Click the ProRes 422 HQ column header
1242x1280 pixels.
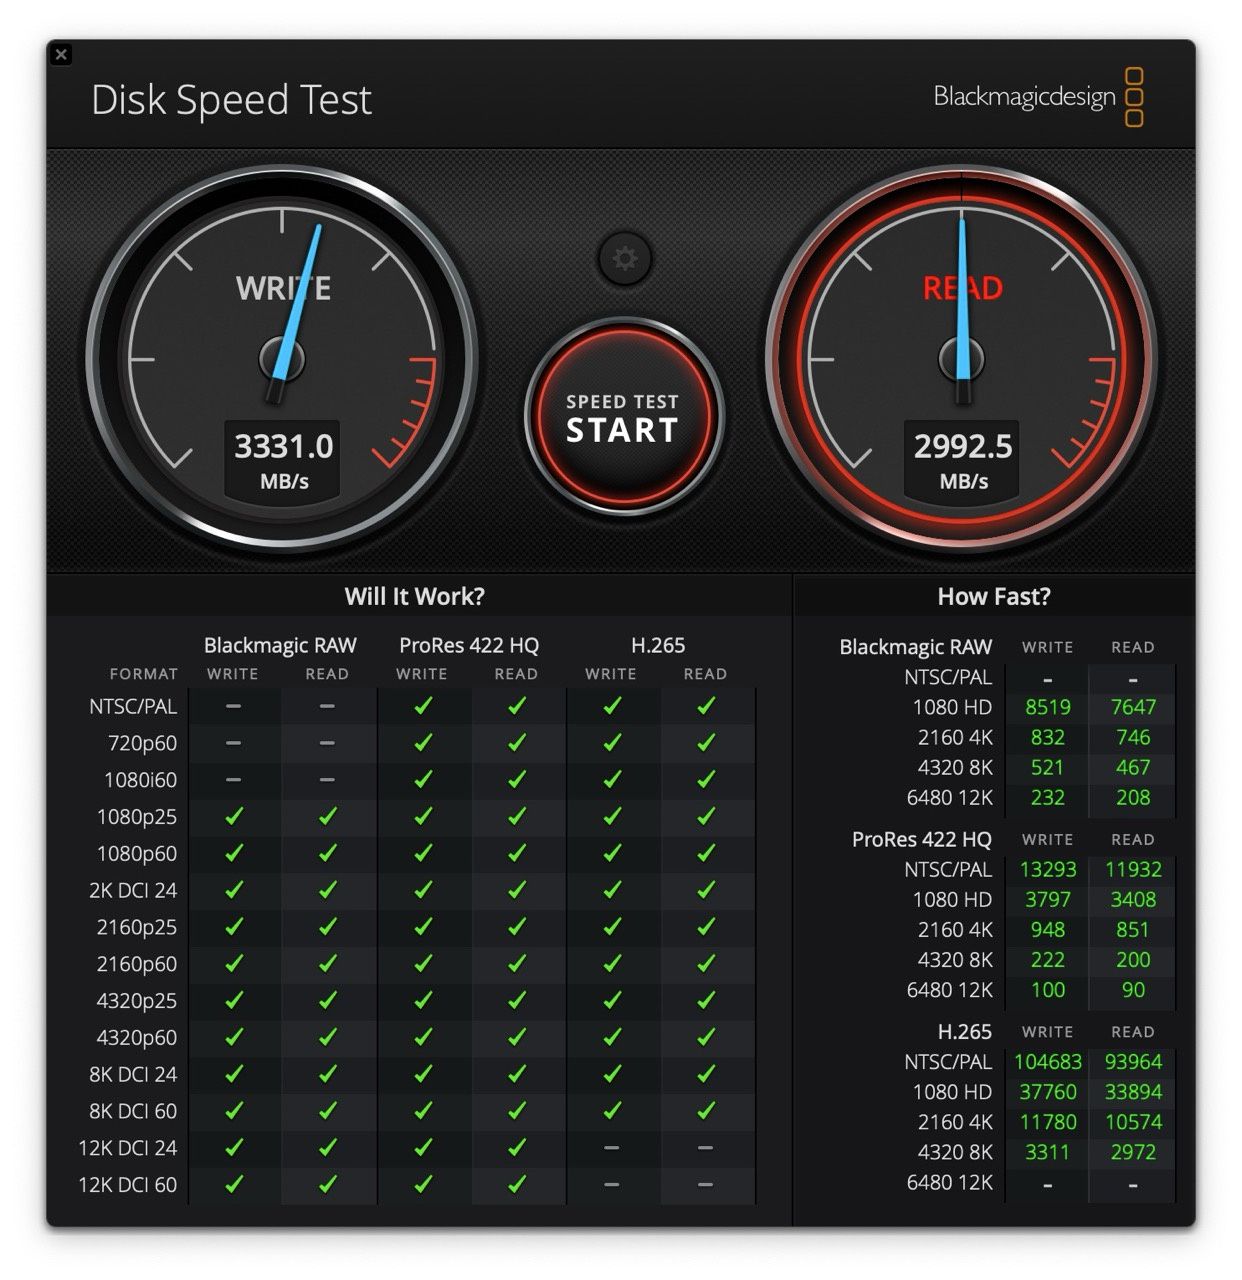click(x=469, y=646)
